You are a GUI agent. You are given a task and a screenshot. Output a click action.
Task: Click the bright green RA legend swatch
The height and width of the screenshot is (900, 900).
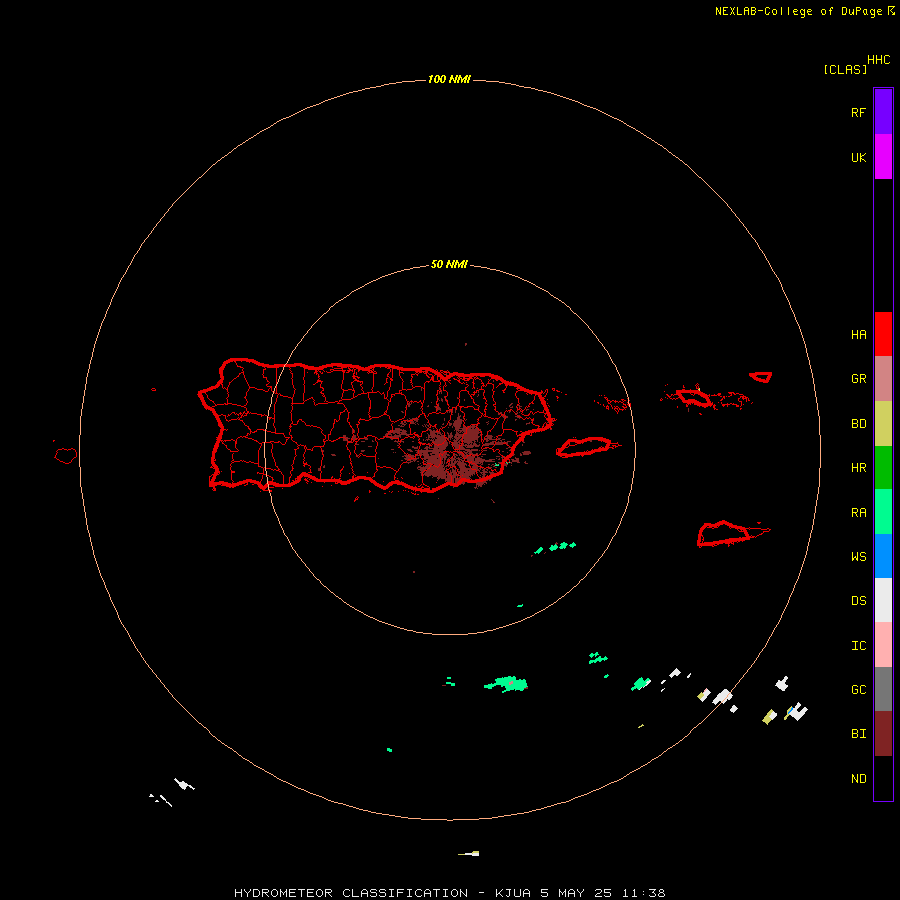pyautogui.click(x=883, y=512)
